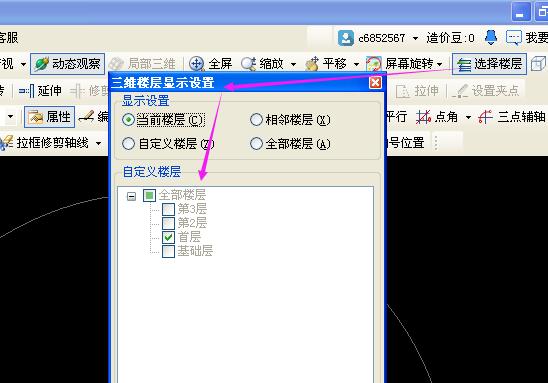This screenshot has width=548, height=383.
Task: Click the 客服 menu item
Action: [x=9, y=37]
